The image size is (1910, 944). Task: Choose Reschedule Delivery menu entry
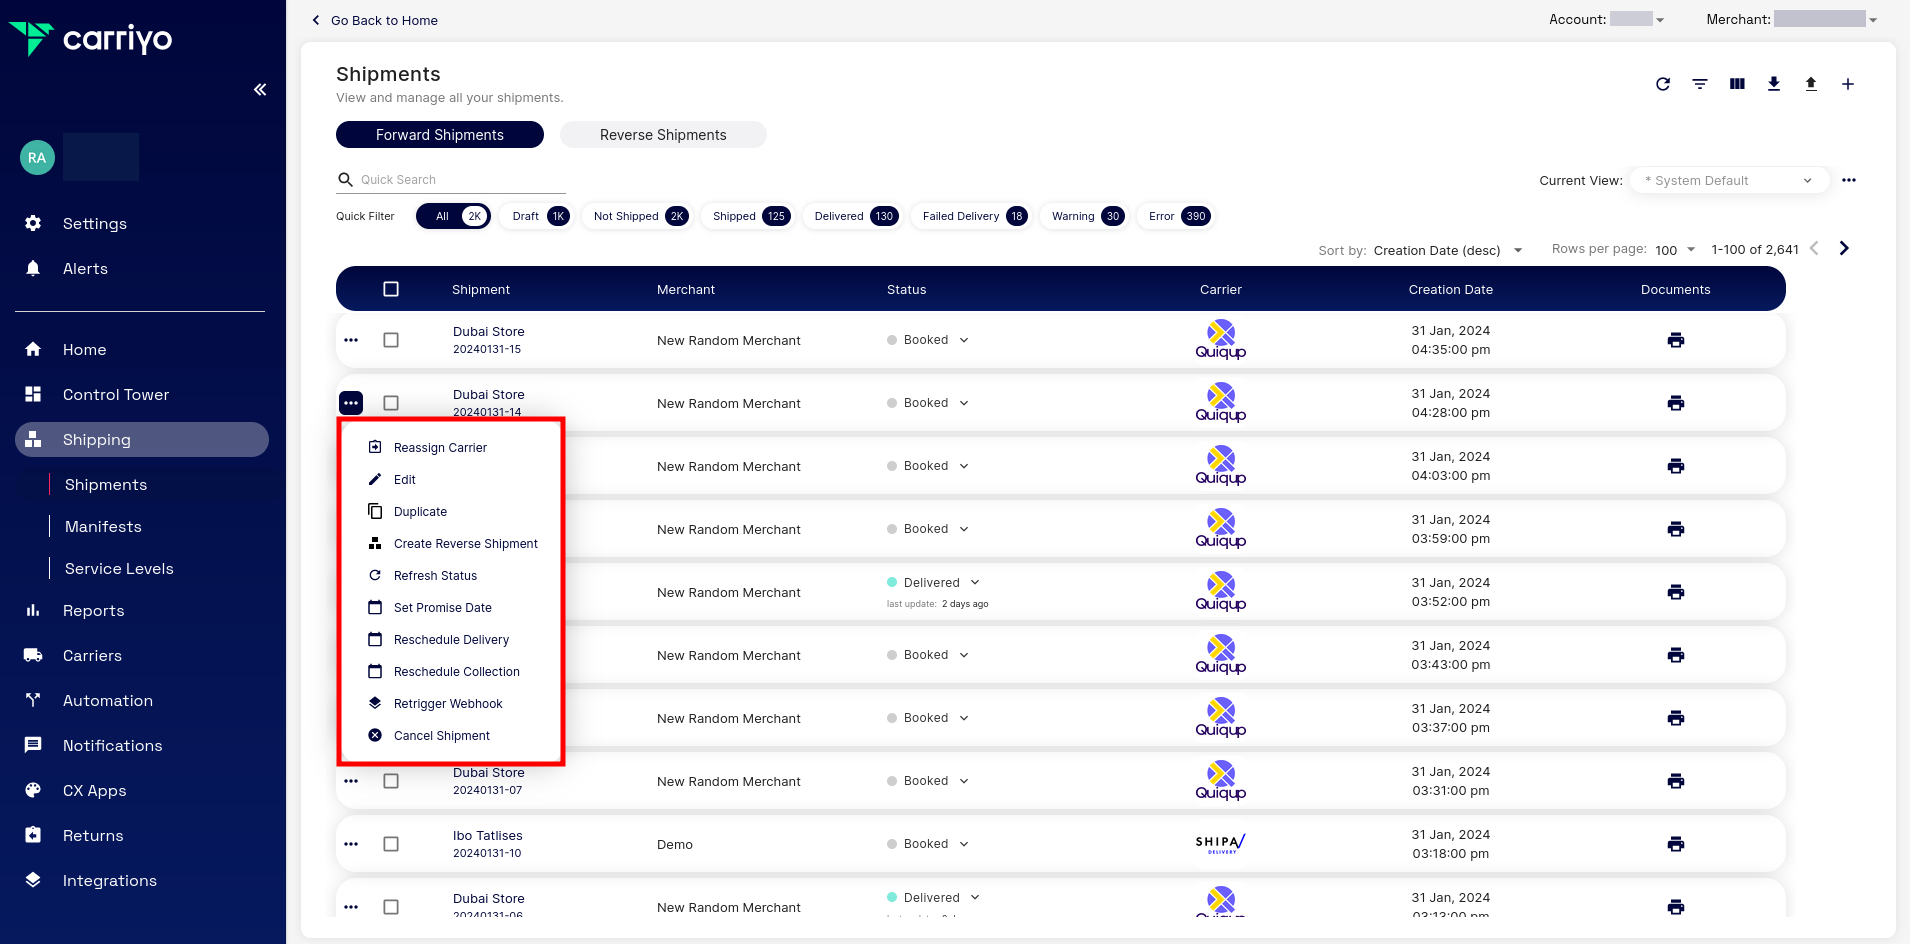pos(451,639)
